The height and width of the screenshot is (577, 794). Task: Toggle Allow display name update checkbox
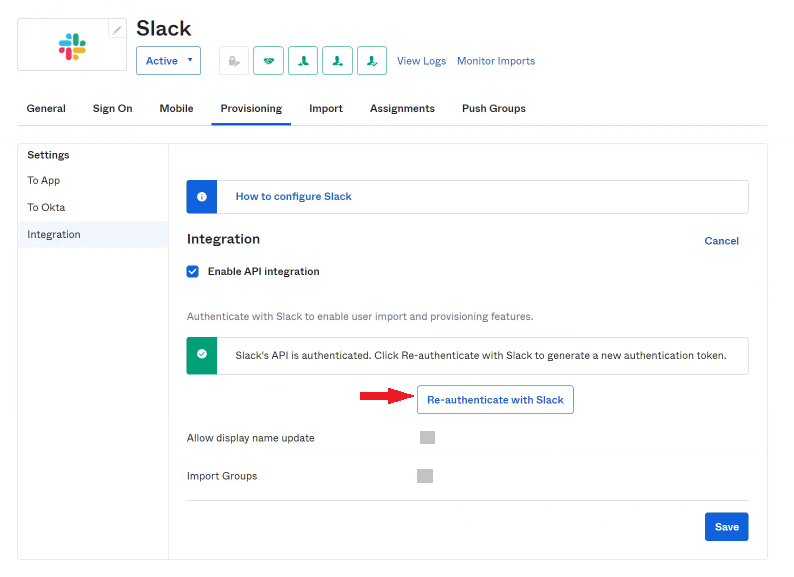(427, 437)
